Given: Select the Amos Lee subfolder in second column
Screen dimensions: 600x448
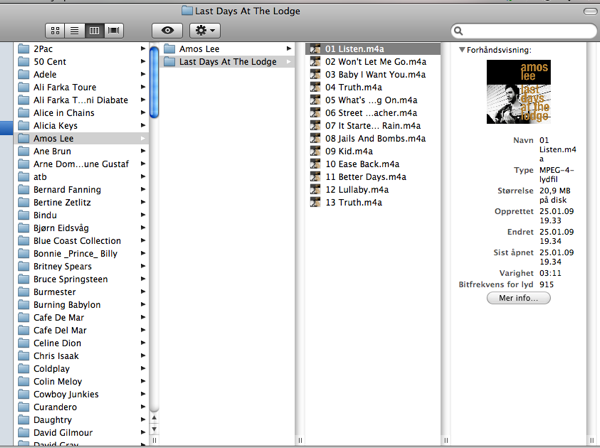Looking at the screenshot, I should 200,49.
